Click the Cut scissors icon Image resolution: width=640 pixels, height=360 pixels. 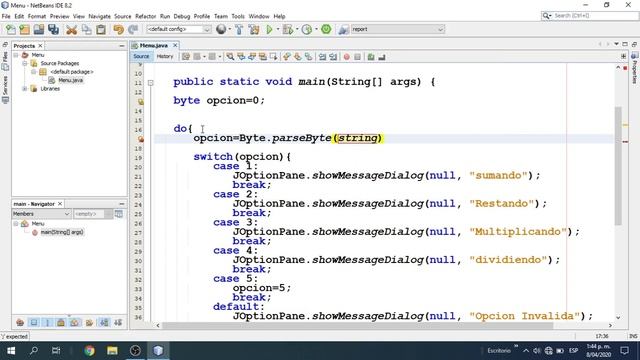pos(71,29)
